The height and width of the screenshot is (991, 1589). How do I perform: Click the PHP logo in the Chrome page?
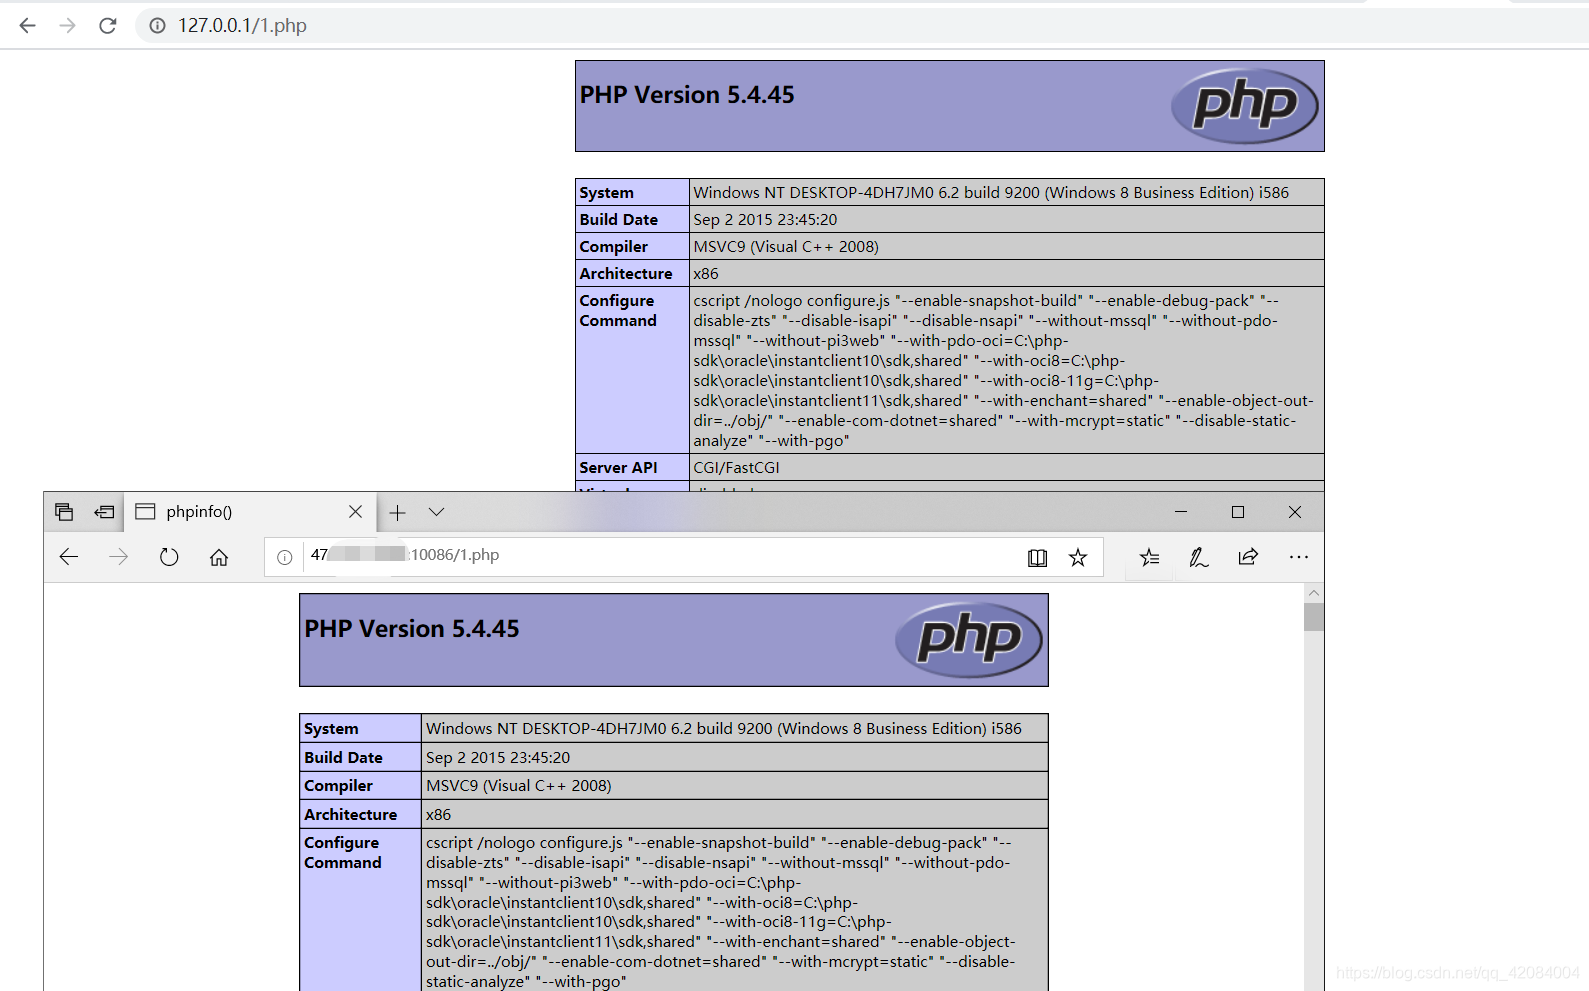tap(1244, 106)
